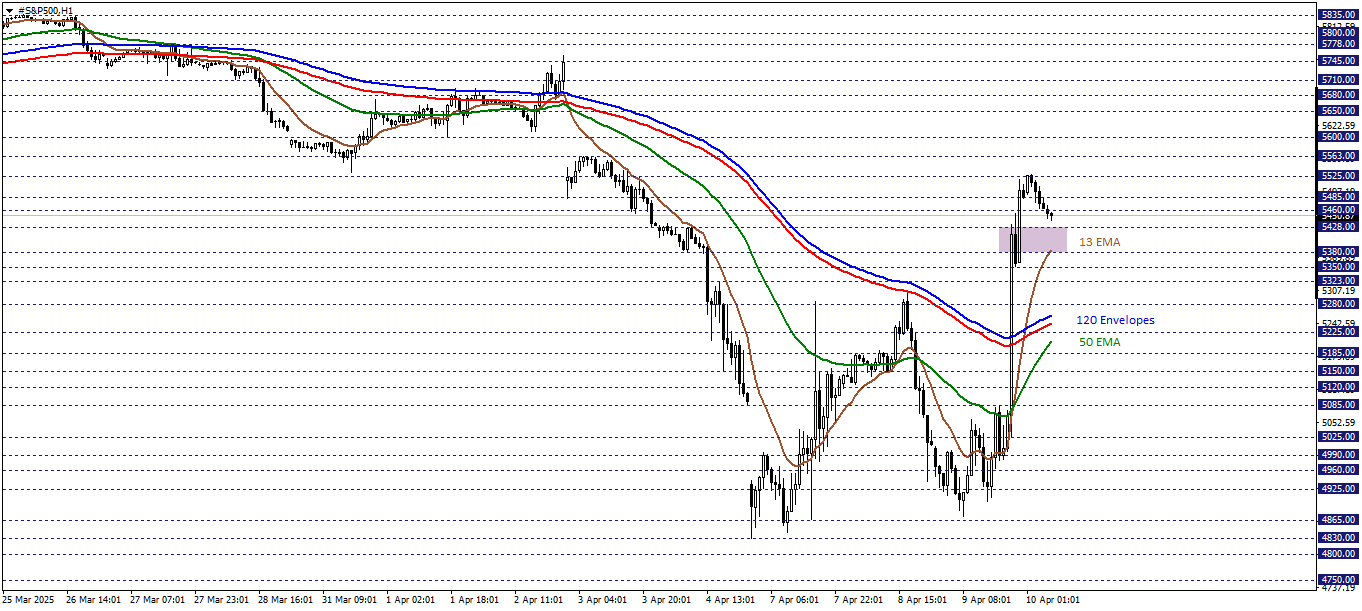The height and width of the screenshot is (611, 1362).
Task: Click the 50 EMA text label
Action: coord(1100,342)
